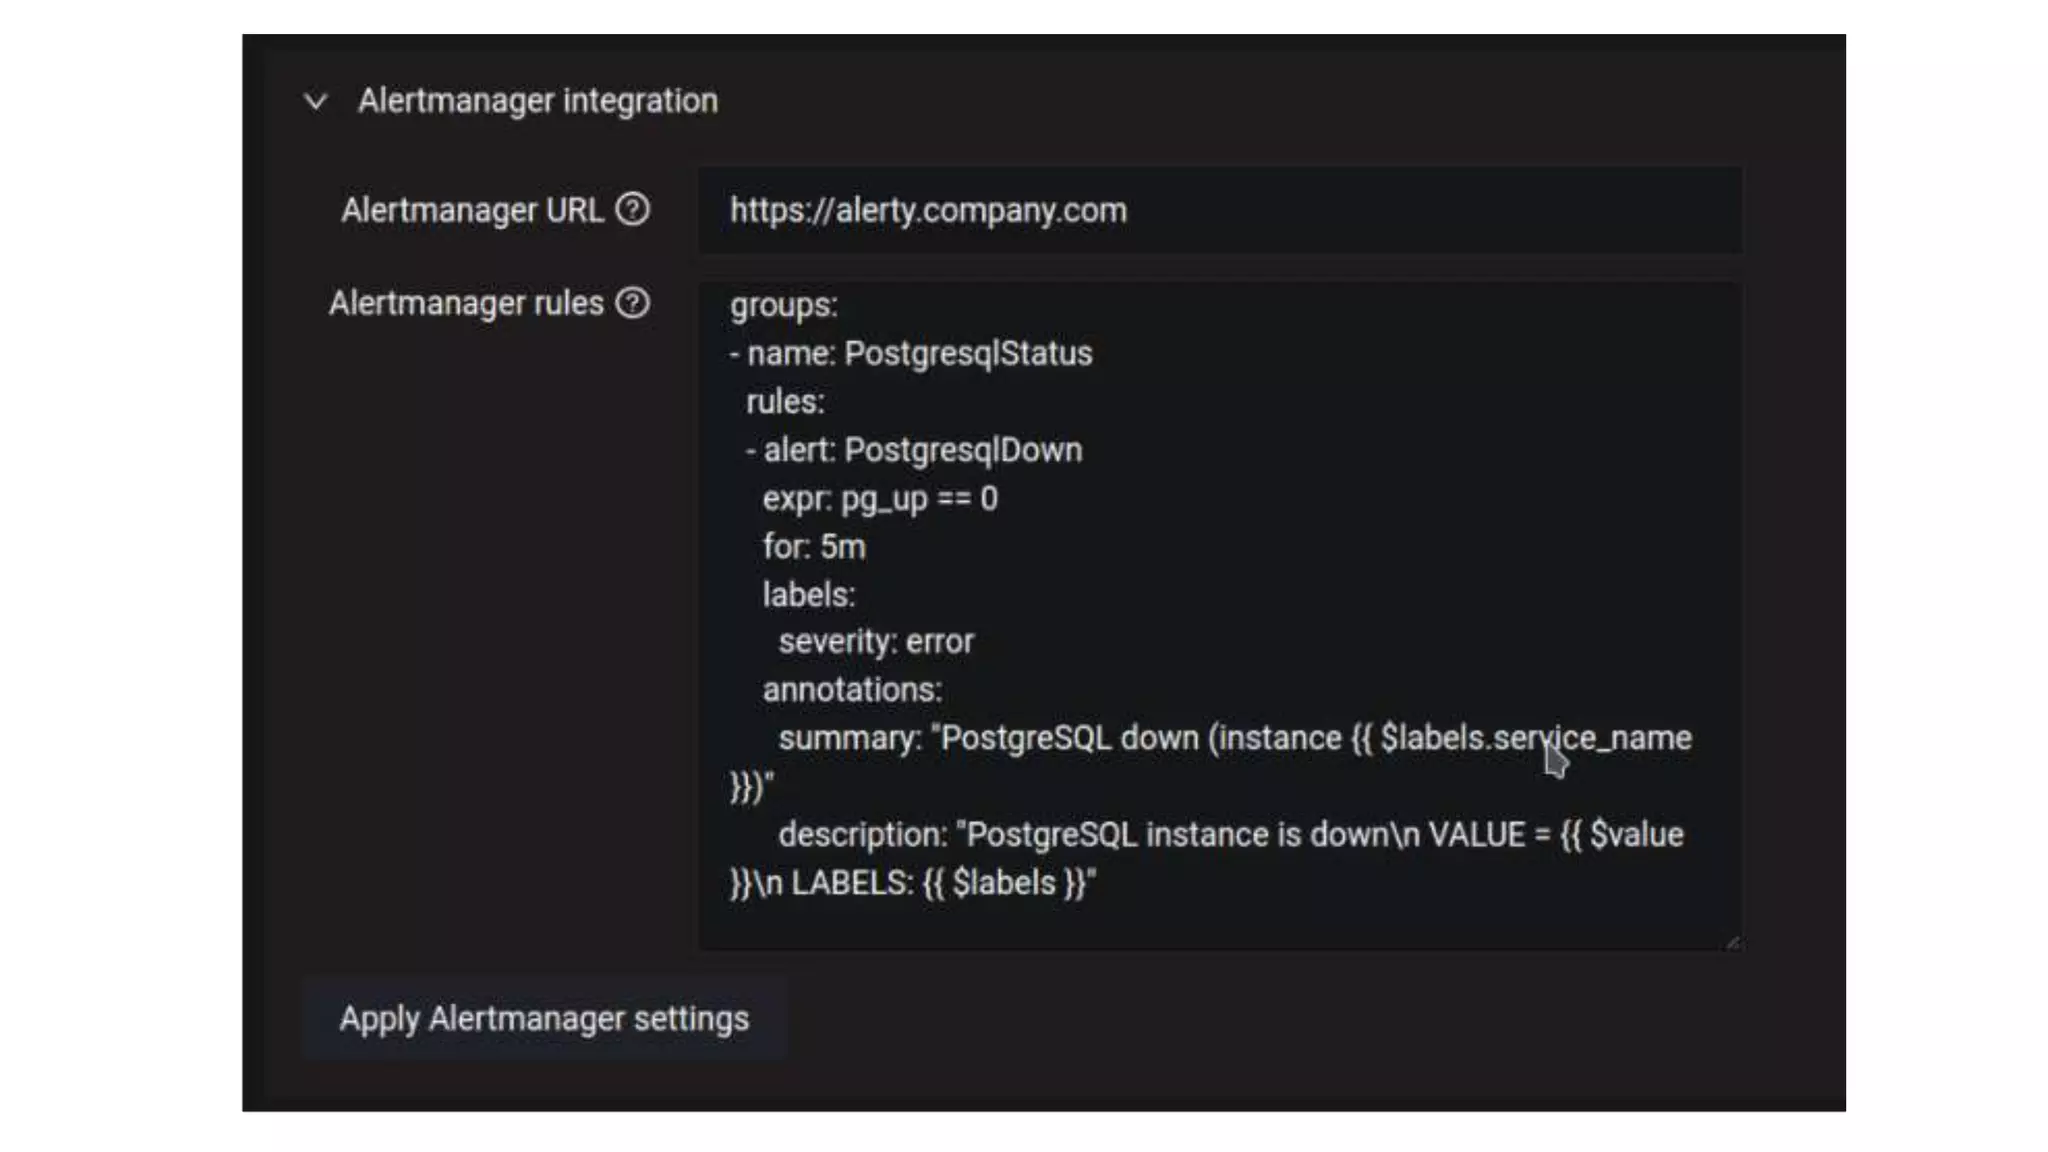Click the Alertmanager URL label text
2048x1152 pixels.
point(472,211)
